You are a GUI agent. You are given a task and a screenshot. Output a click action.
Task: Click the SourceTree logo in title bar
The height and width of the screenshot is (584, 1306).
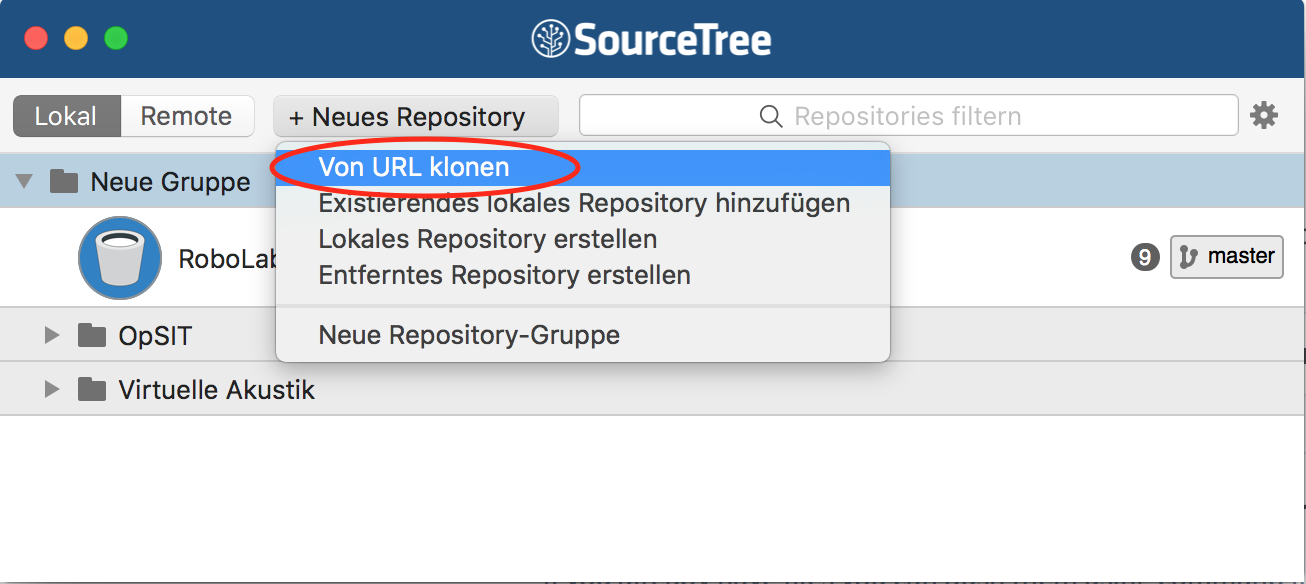[651, 40]
